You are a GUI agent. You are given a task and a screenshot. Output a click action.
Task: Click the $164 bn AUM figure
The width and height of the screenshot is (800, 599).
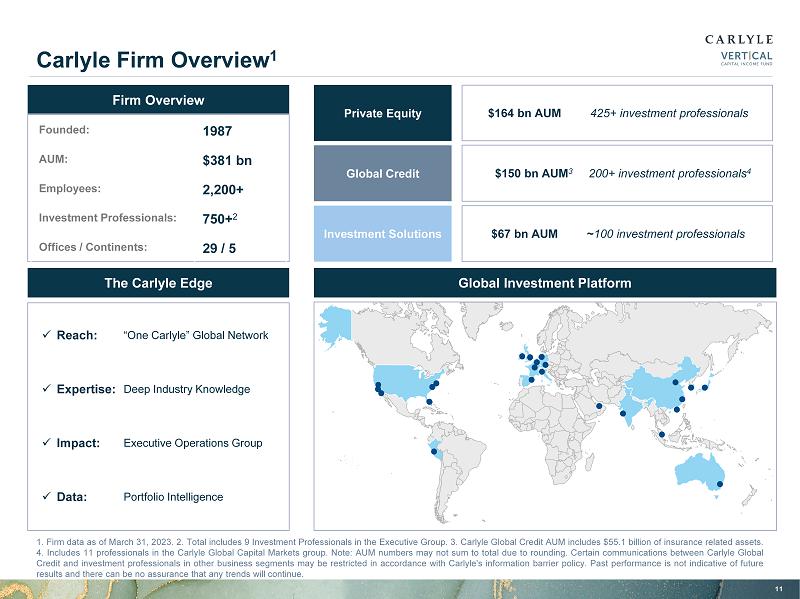(x=524, y=113)
